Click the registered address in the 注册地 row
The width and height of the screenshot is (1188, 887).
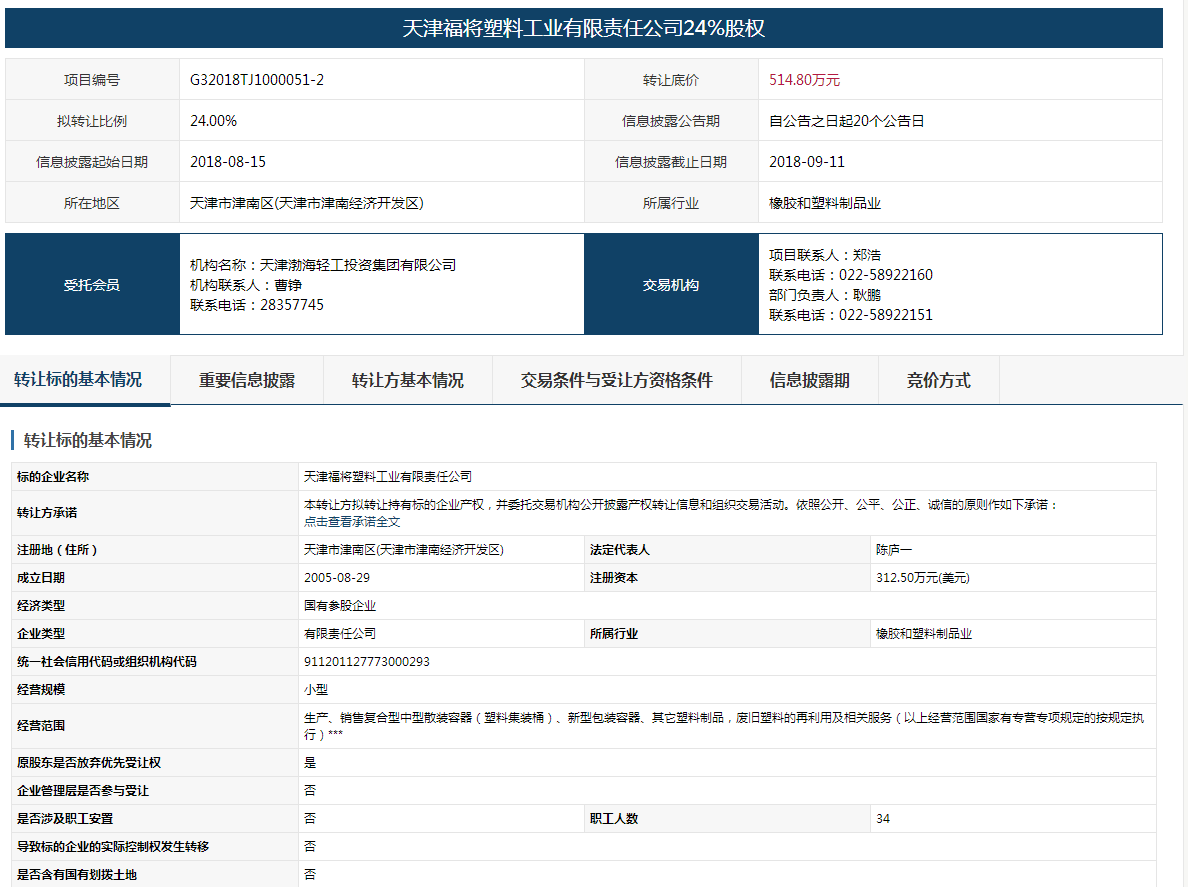tap(404, 550)
